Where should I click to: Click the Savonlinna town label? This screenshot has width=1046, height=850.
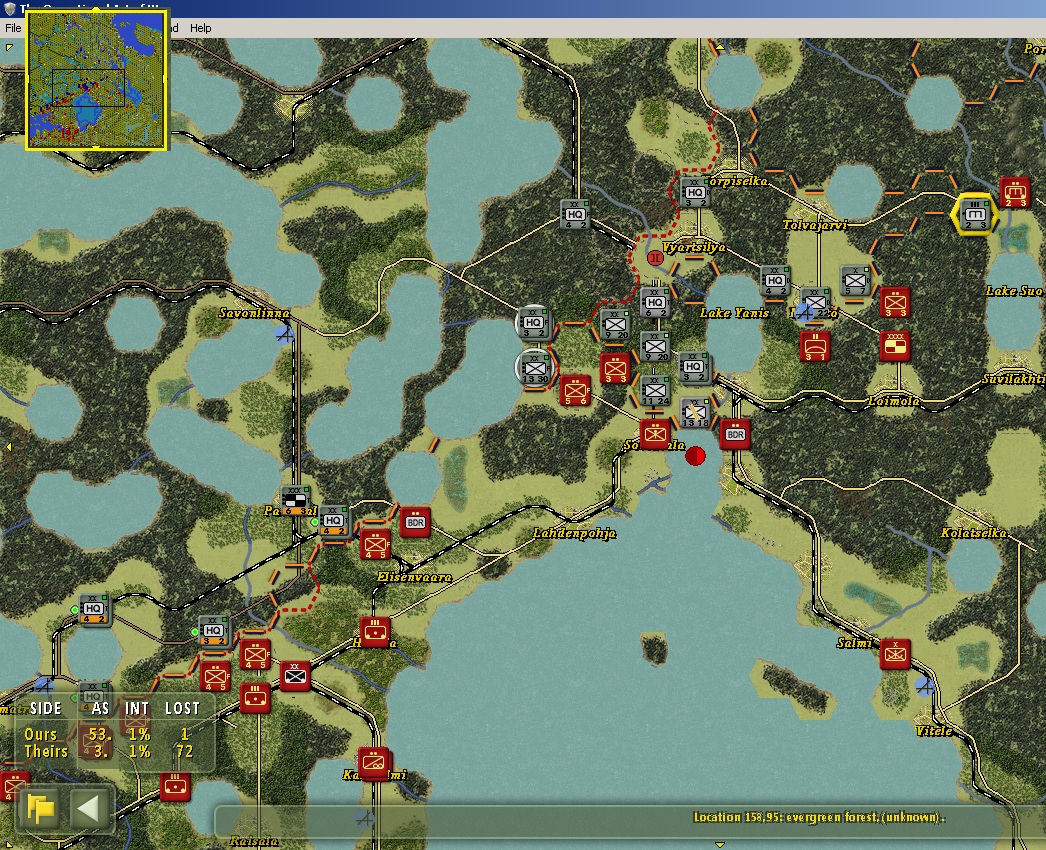point(255,313)
